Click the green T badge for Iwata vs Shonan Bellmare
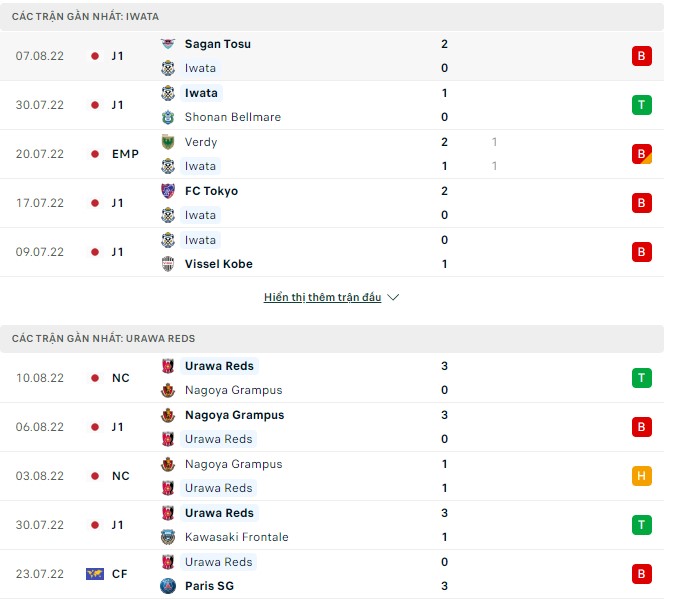Image resolution: width=673 pixels, height=600 pixels. [641, 105]
